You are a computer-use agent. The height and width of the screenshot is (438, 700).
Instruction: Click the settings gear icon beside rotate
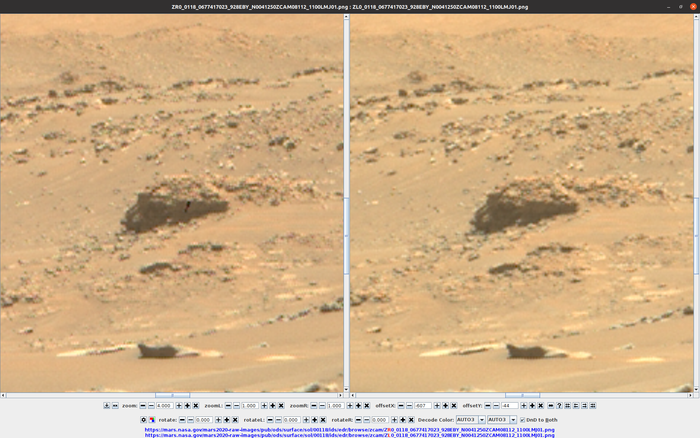click(143, 419)
